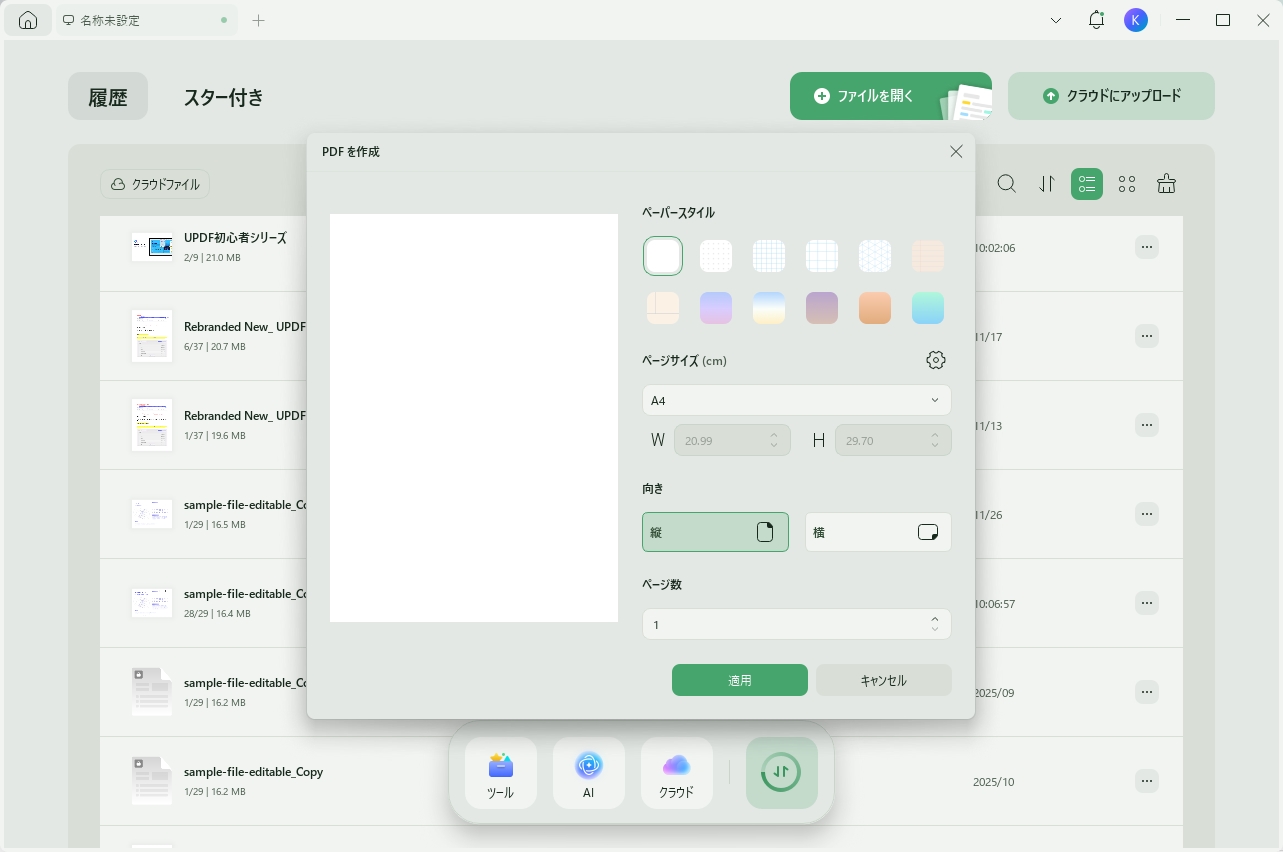Click the width field stepper arrows
The width and height of the screenshot is (1283, 852).
click(x=774, y=440)
